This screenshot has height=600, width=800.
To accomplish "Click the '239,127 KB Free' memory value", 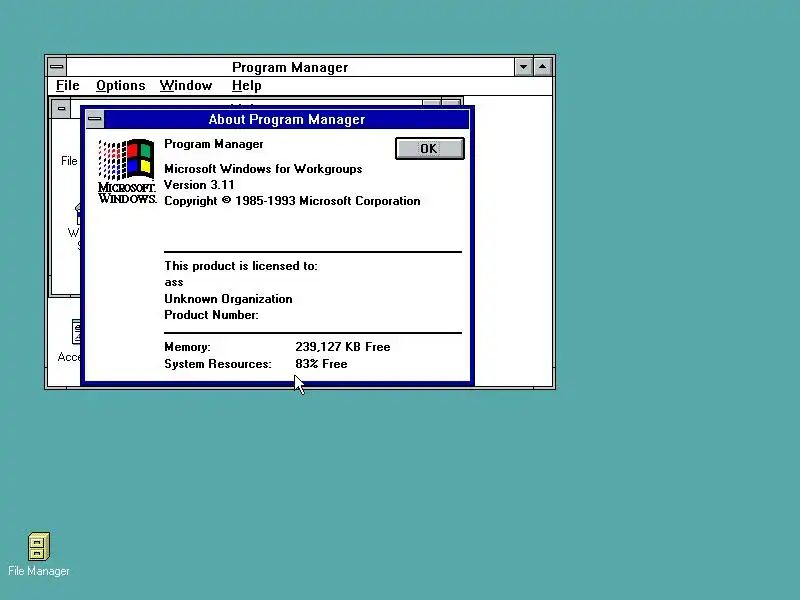I will click(x=342, y=347).
